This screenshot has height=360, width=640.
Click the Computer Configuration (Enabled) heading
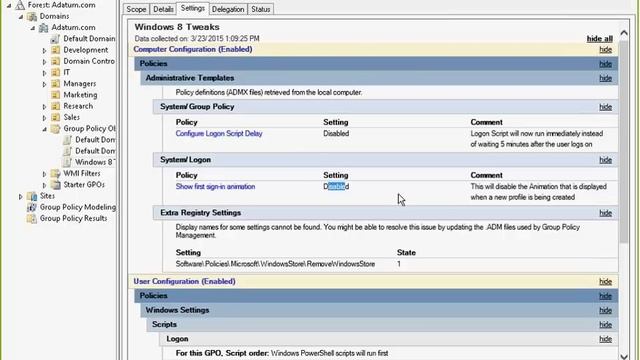193,49
